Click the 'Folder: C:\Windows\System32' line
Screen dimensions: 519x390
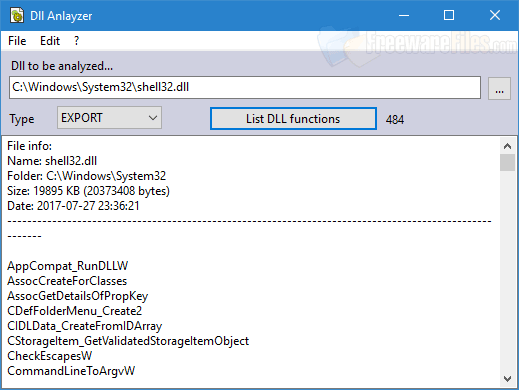[x=87, y=176]
